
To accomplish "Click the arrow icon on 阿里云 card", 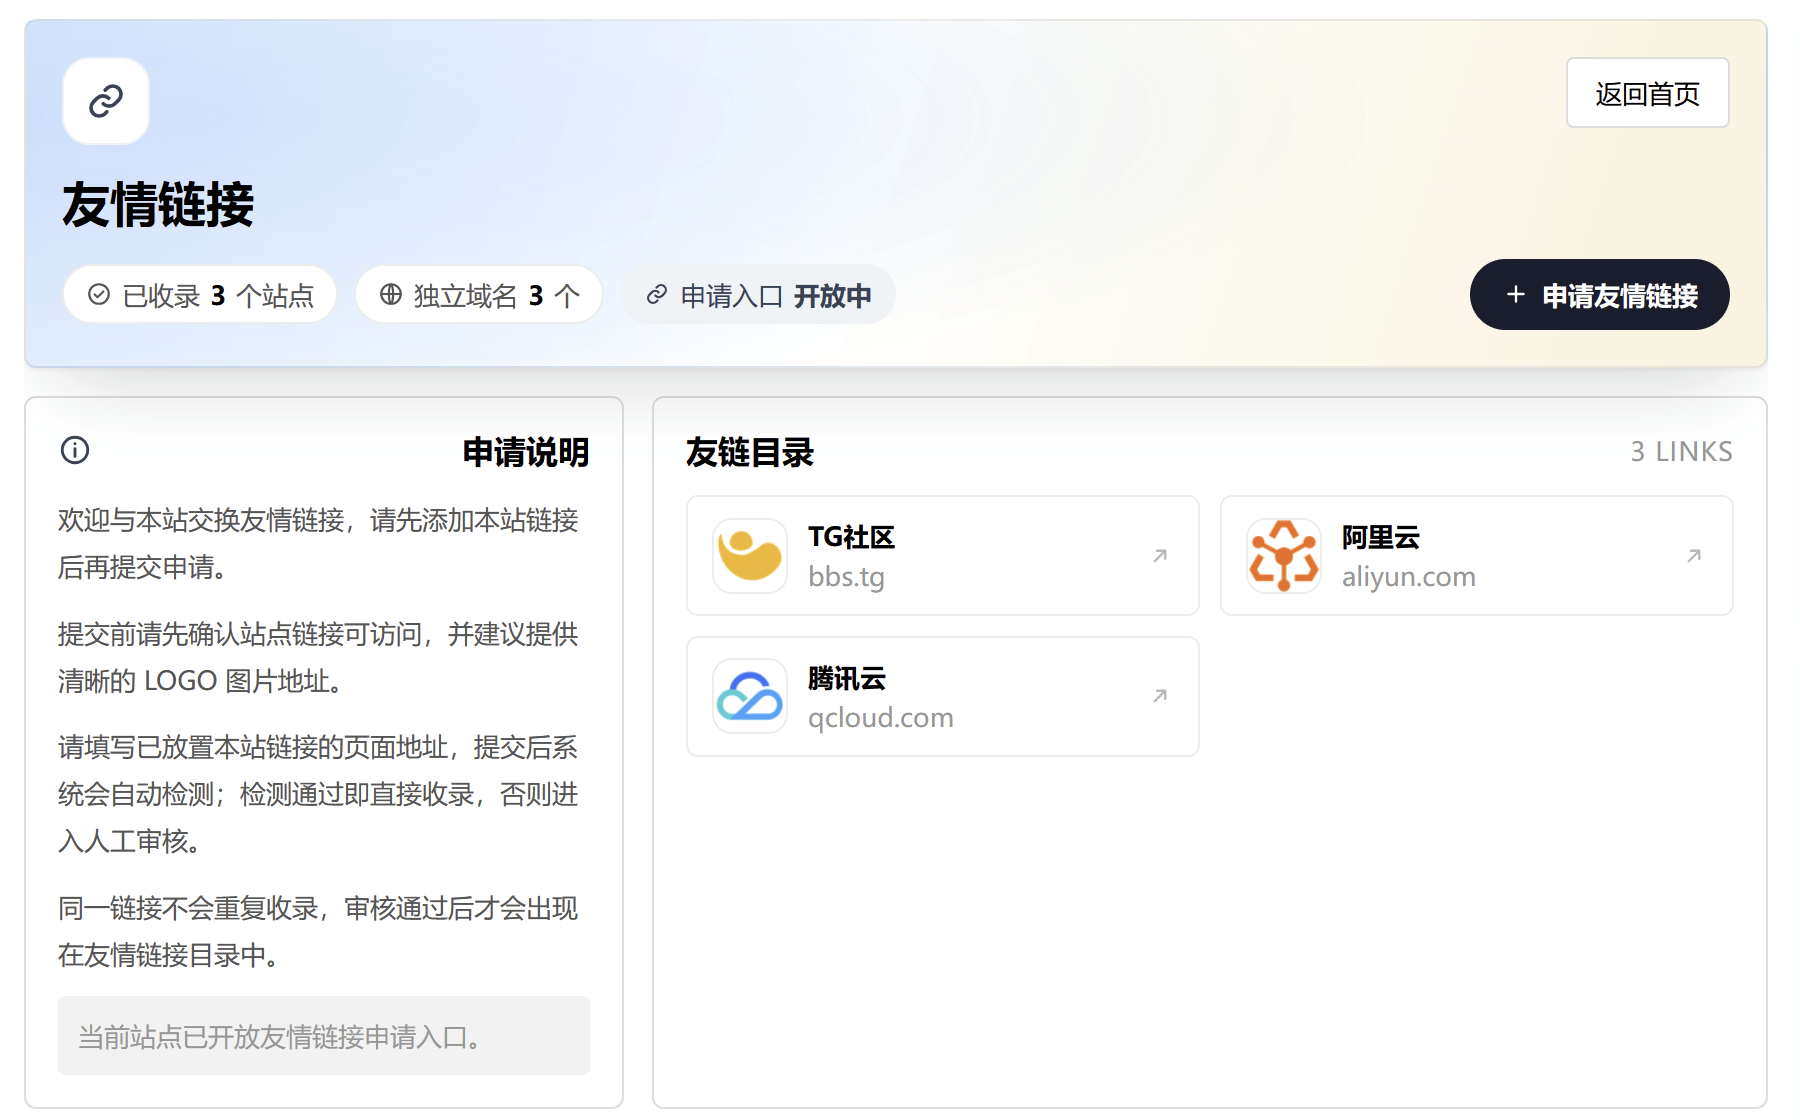I will pyautogui.click(x=1694, y=556).
